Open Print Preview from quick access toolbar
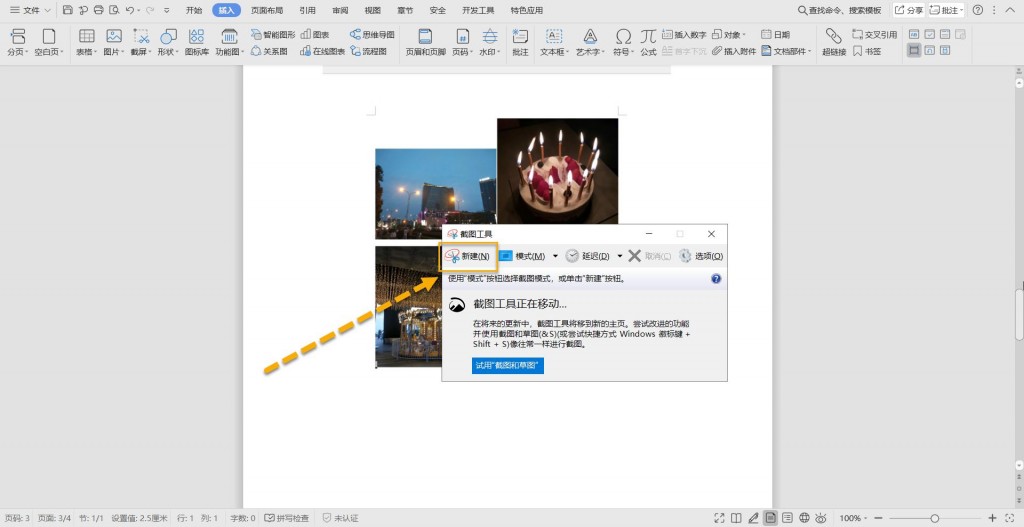 (114, 10)
